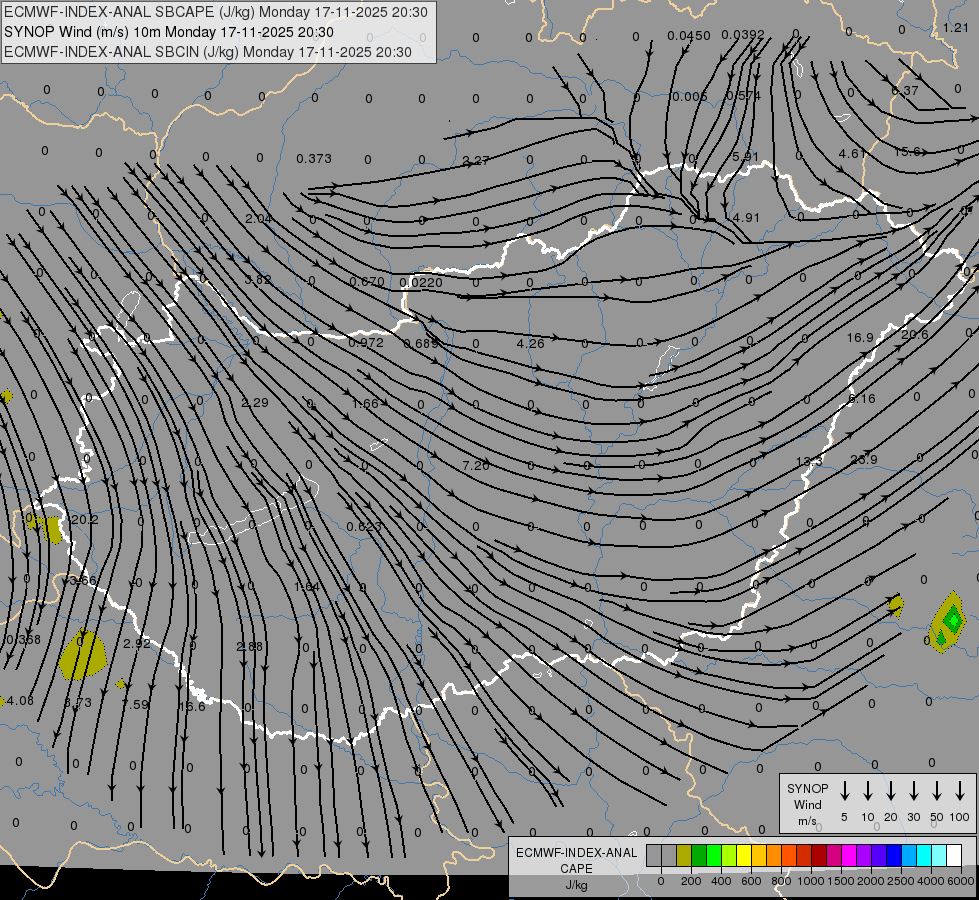The height and width of the screenshot is (900, 979).
Task: Click the CAPE value 5.91
Action: point(745,156)
